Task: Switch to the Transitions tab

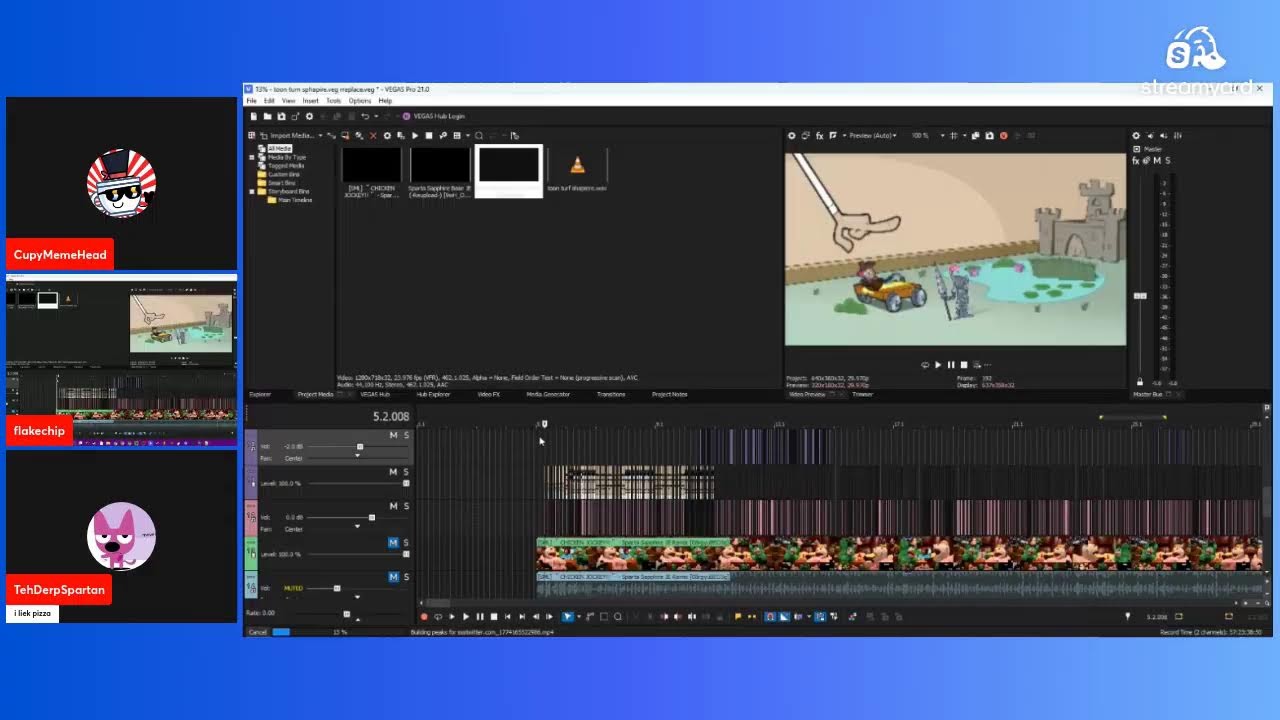Action: pos(611,394)
